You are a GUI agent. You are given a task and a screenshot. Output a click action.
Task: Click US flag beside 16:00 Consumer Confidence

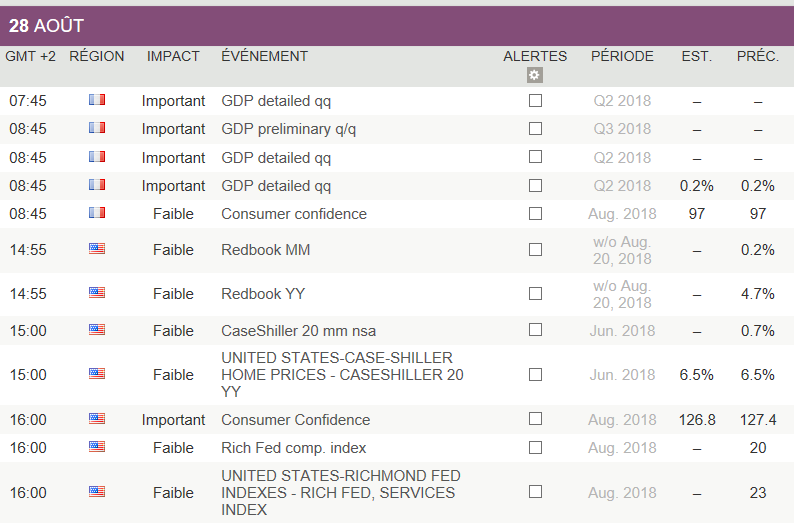click(x=97, y=419)
